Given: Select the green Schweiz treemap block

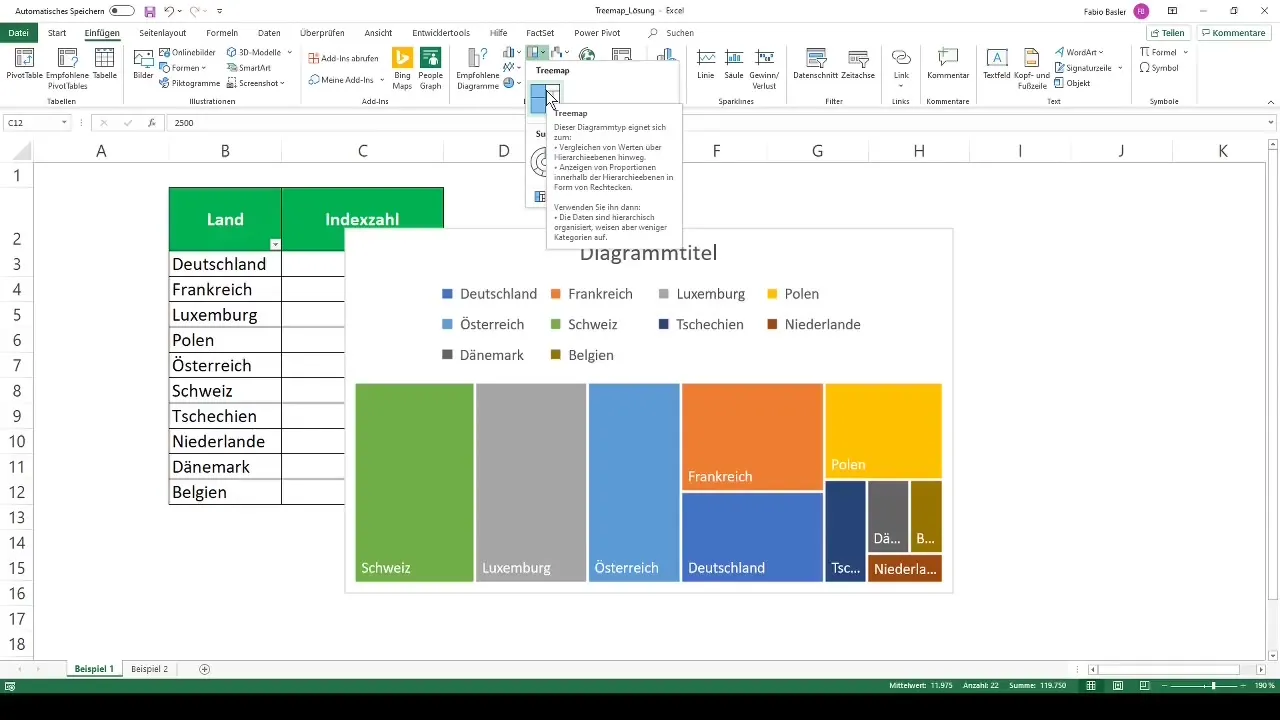Looking at the screenshot, I should (414, 482).
